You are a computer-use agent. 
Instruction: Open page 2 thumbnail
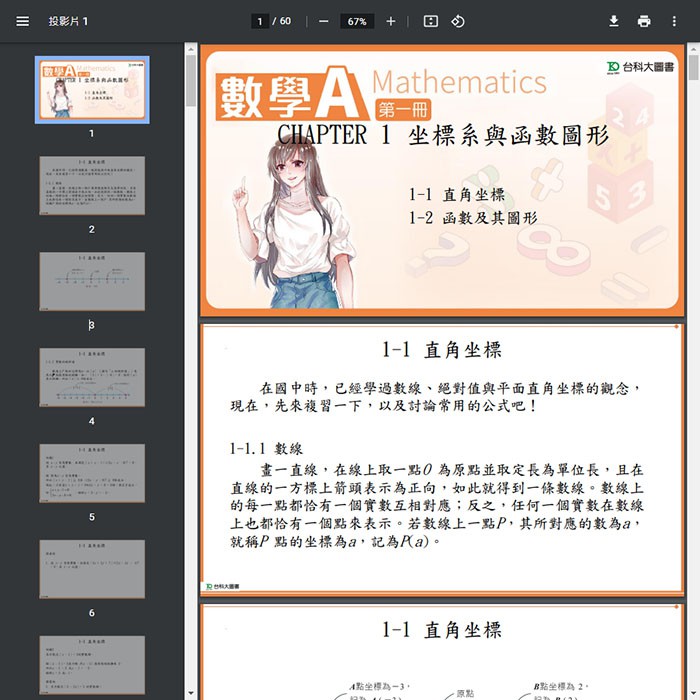[x=92, y=185]
